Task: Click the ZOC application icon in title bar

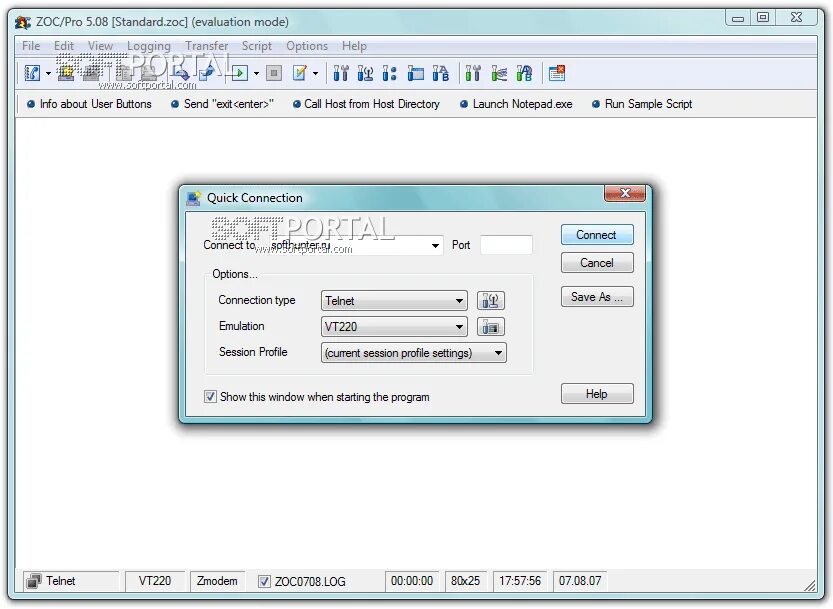Action: pyautogui.click(x=23, y=22)
